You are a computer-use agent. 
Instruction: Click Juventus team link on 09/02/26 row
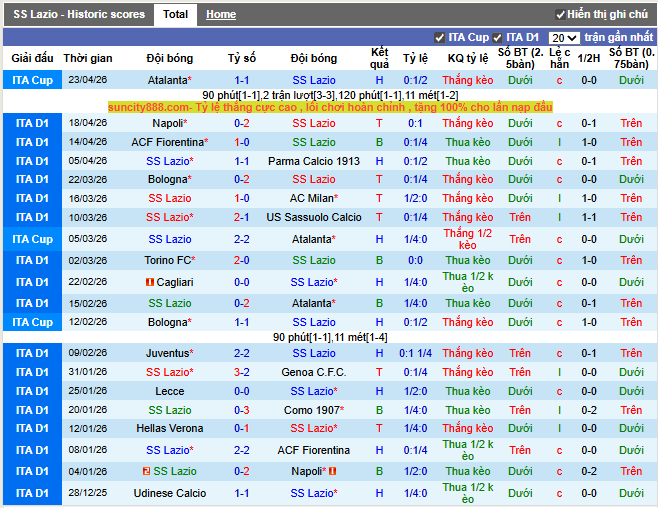click(x=167, y=353)
